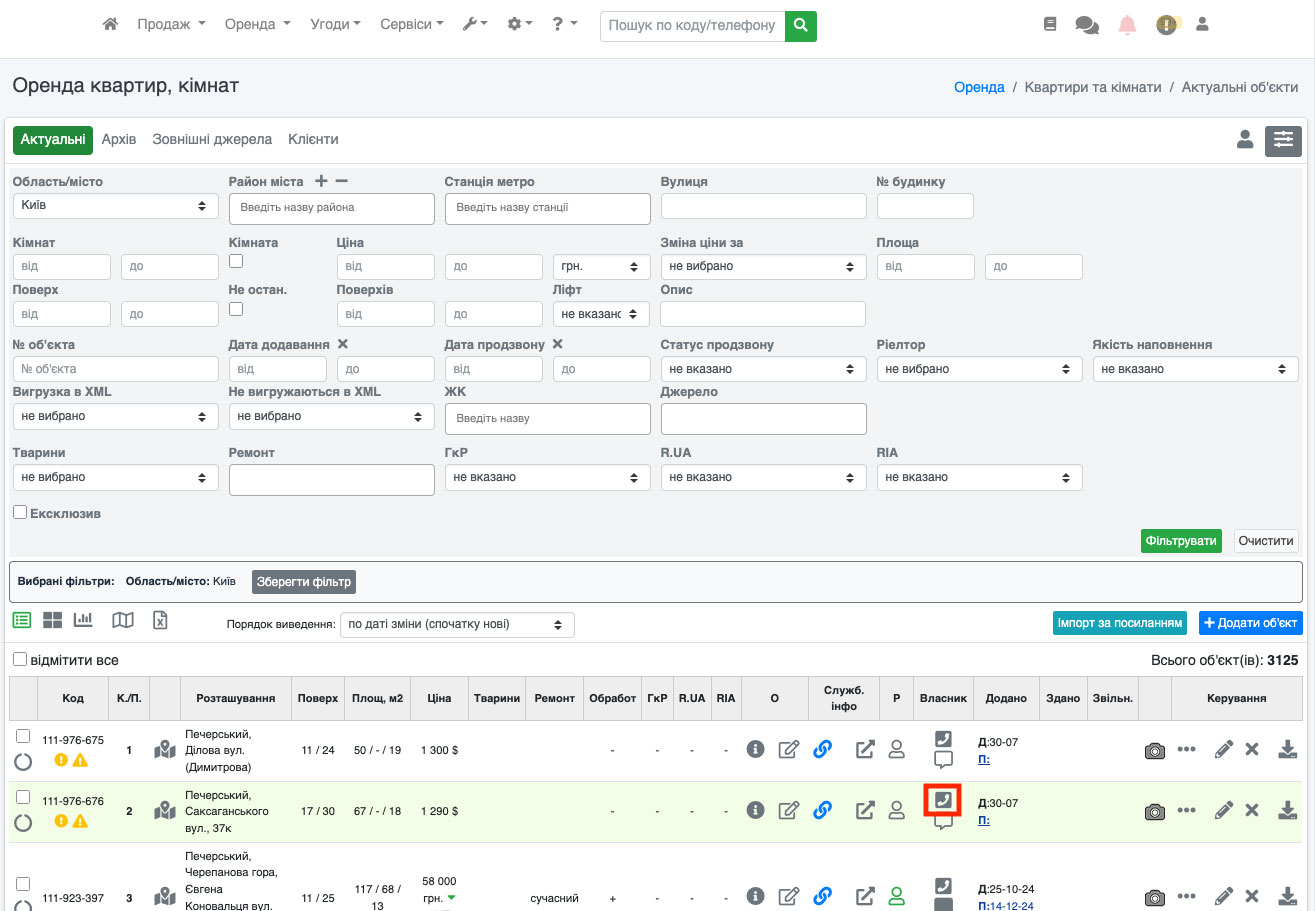The width and height of the screenshot is (1315, 911).
Task: Click the owner phone icon for 111-976-676
Action: click(x=942, y=800)
